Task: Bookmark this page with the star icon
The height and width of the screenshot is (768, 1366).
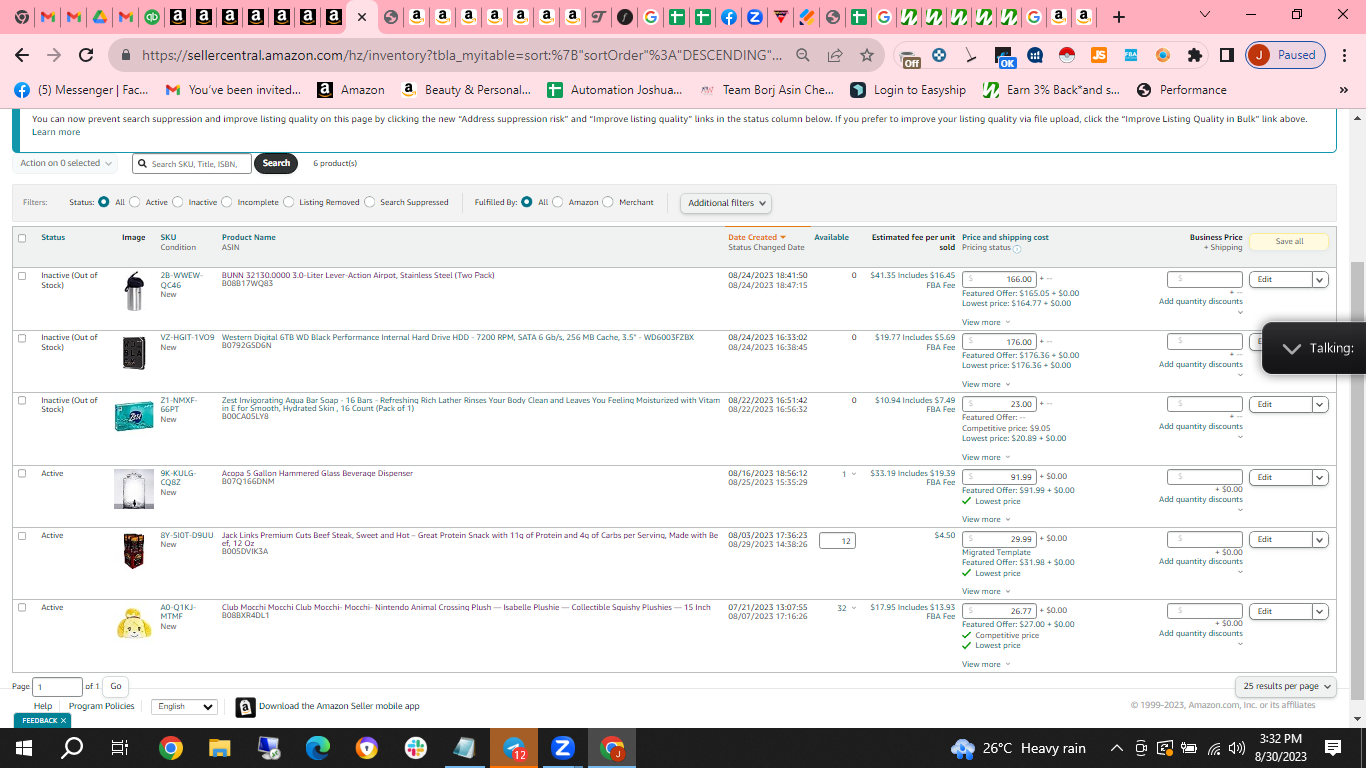Action: click(866, 55)
